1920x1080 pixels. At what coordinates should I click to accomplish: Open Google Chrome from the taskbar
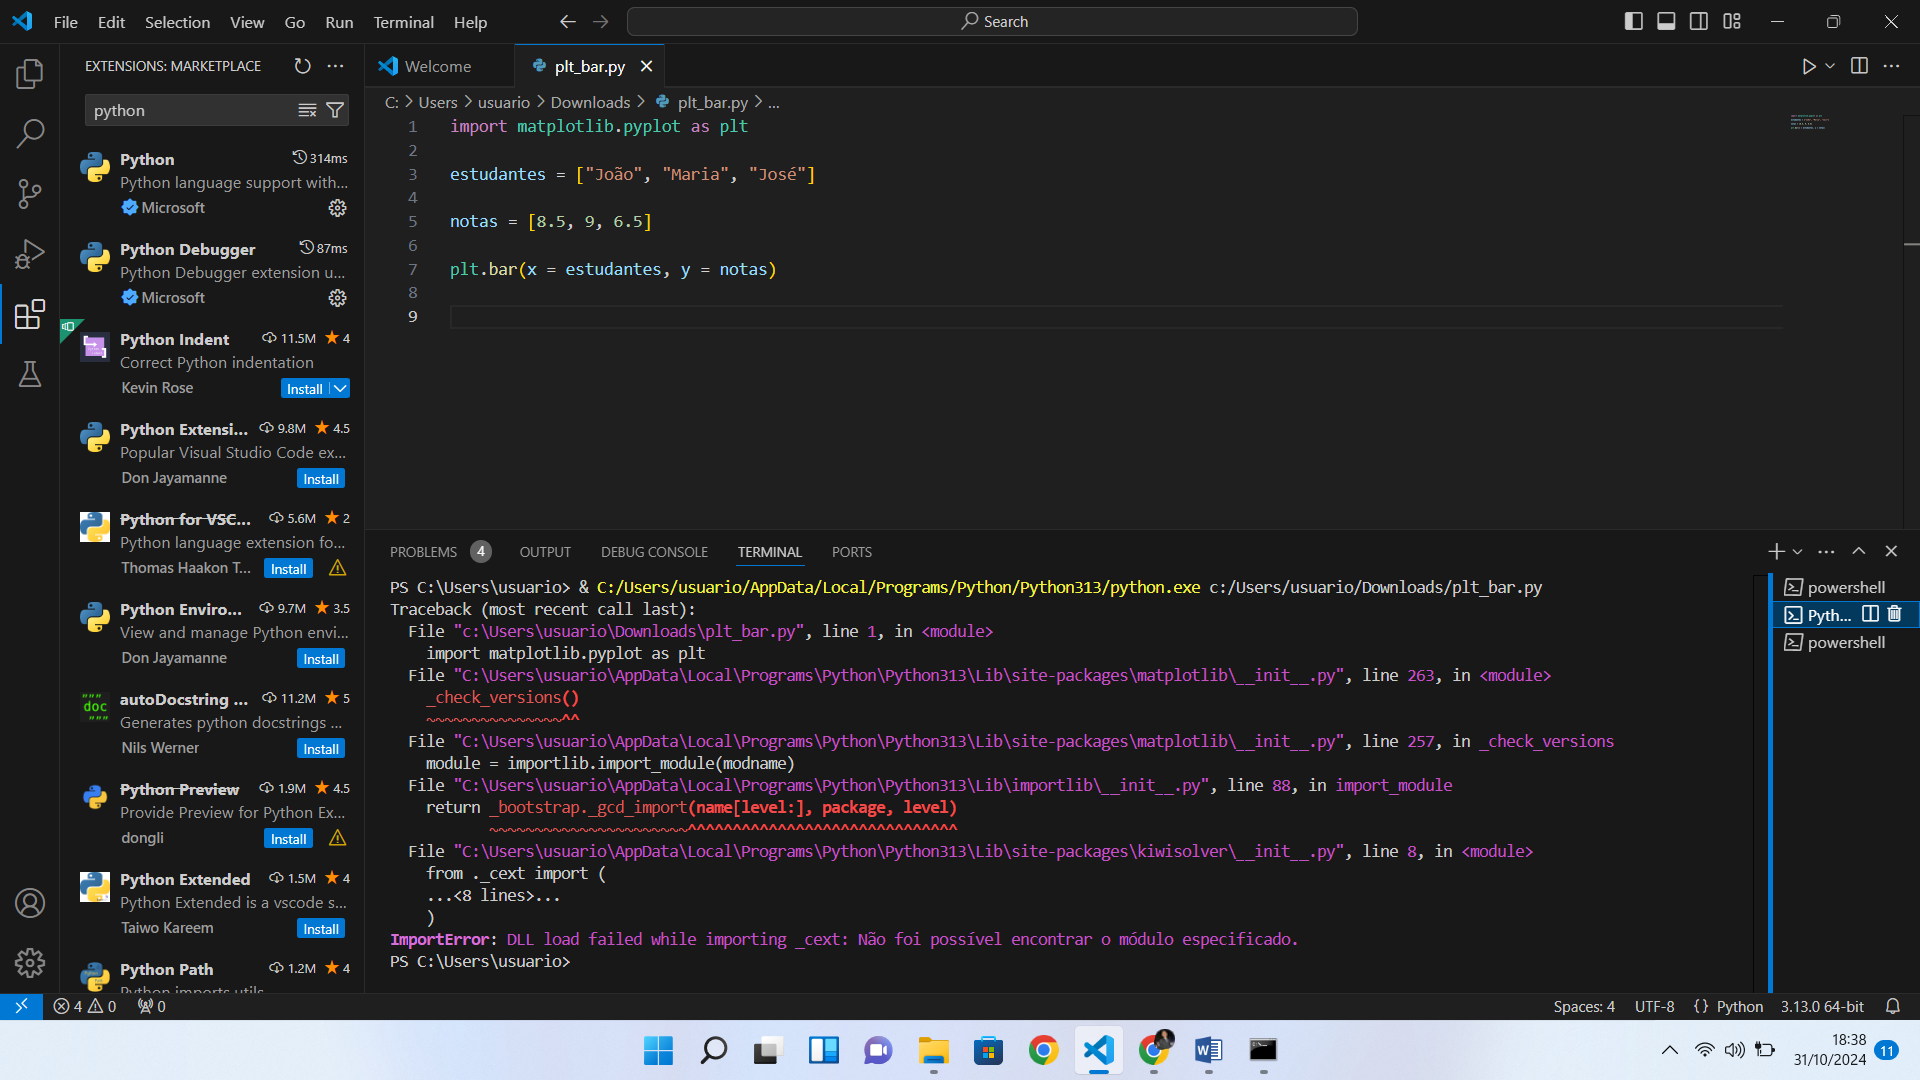coord(1043,1050)
